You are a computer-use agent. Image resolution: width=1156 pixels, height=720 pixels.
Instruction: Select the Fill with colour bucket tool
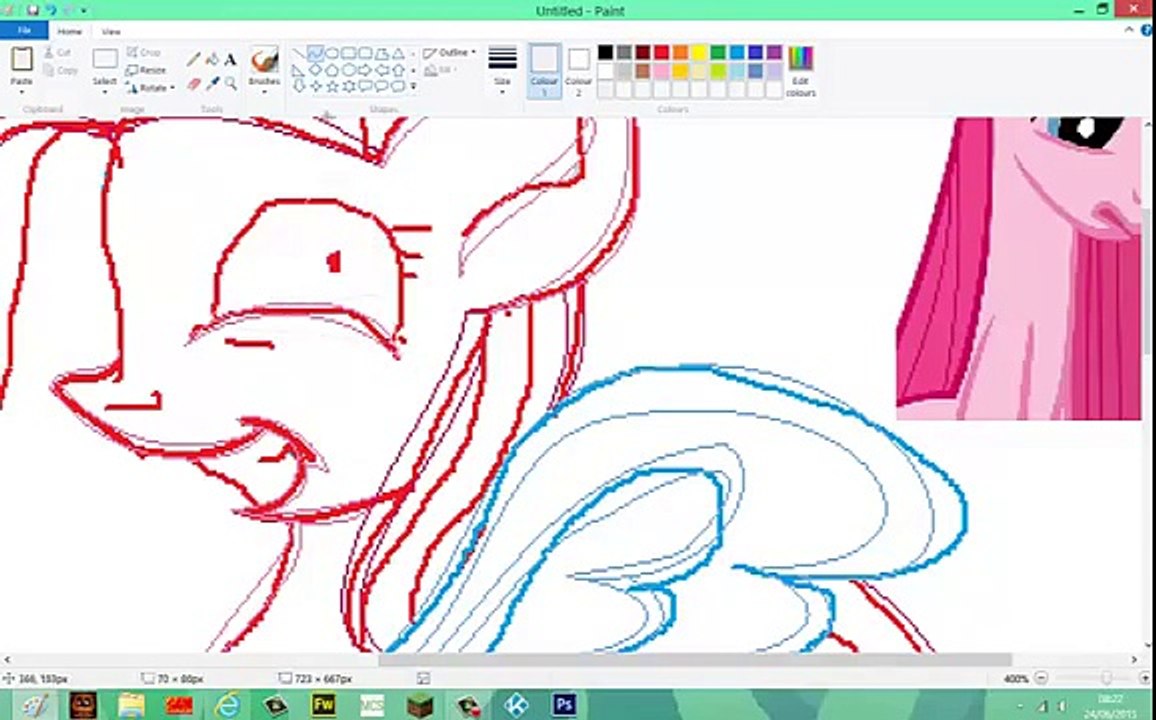click(212, 60)
